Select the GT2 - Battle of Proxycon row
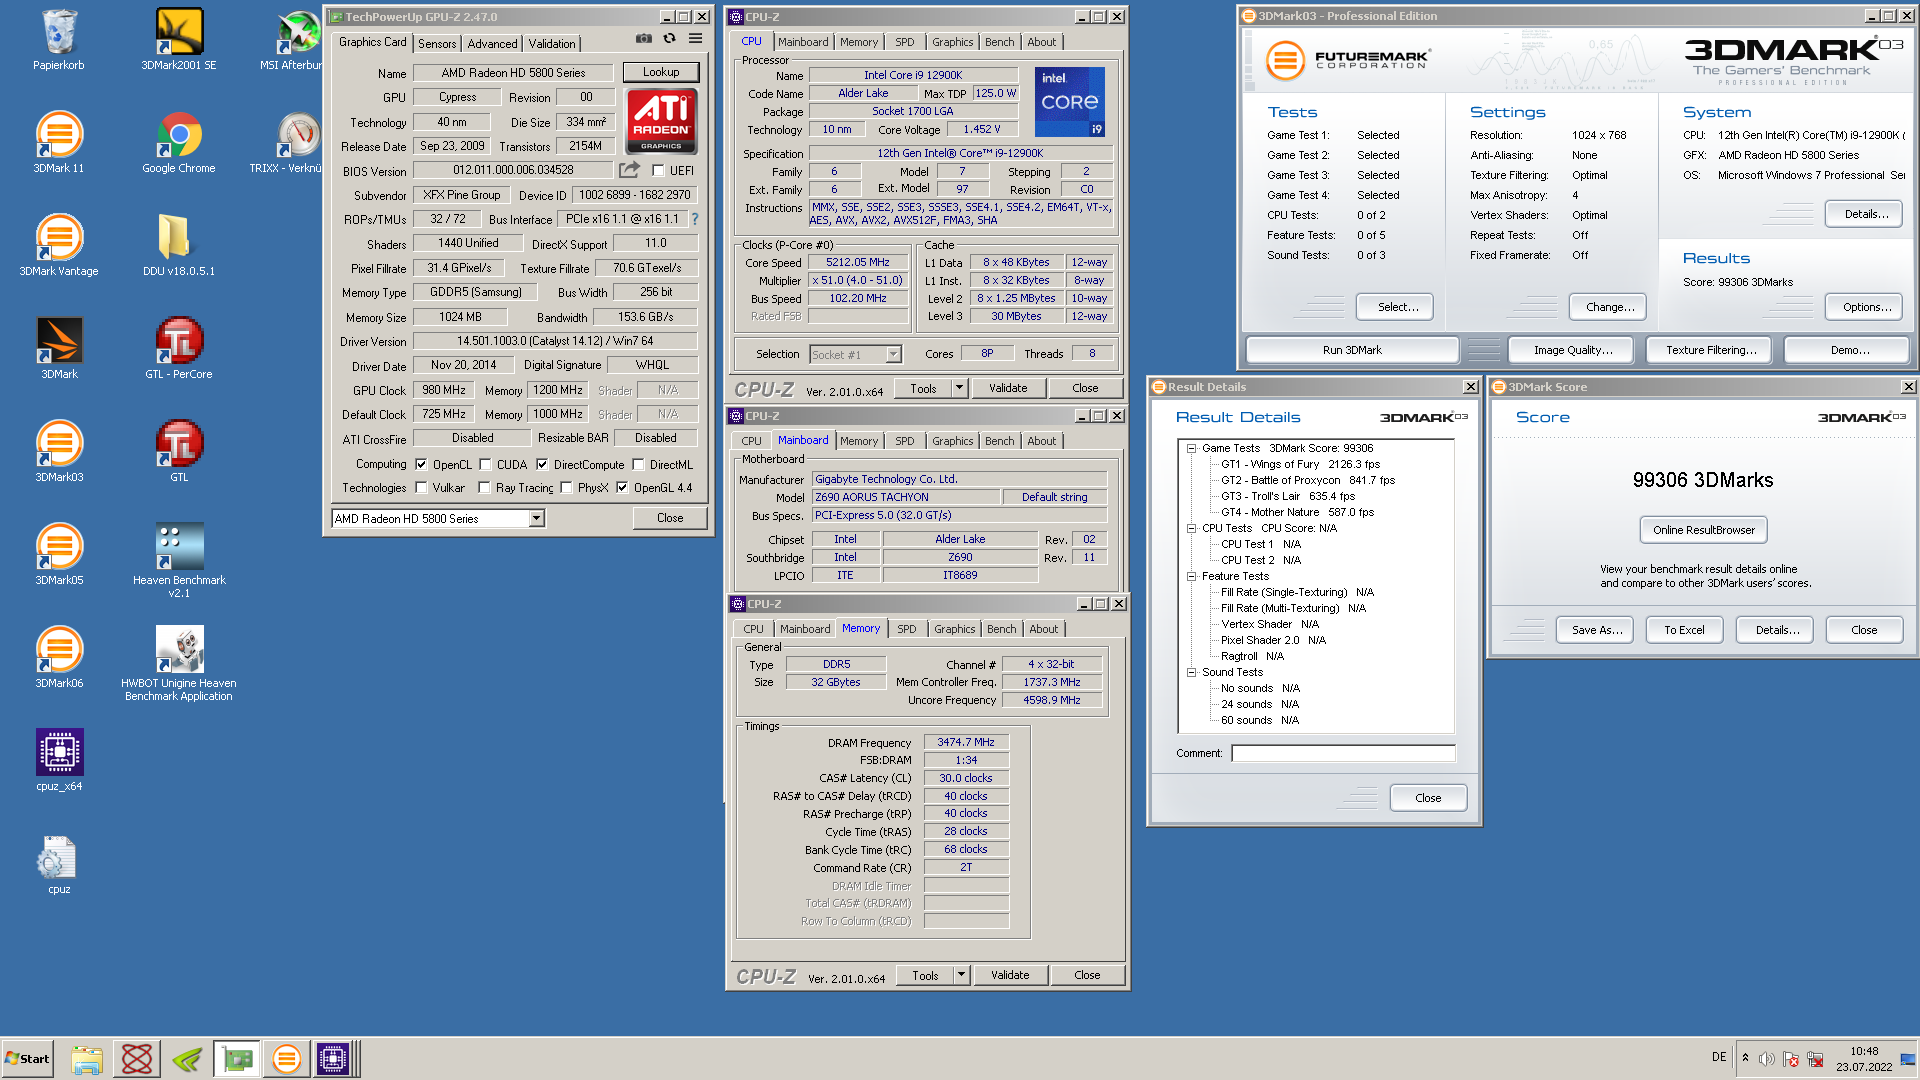 1307,480
